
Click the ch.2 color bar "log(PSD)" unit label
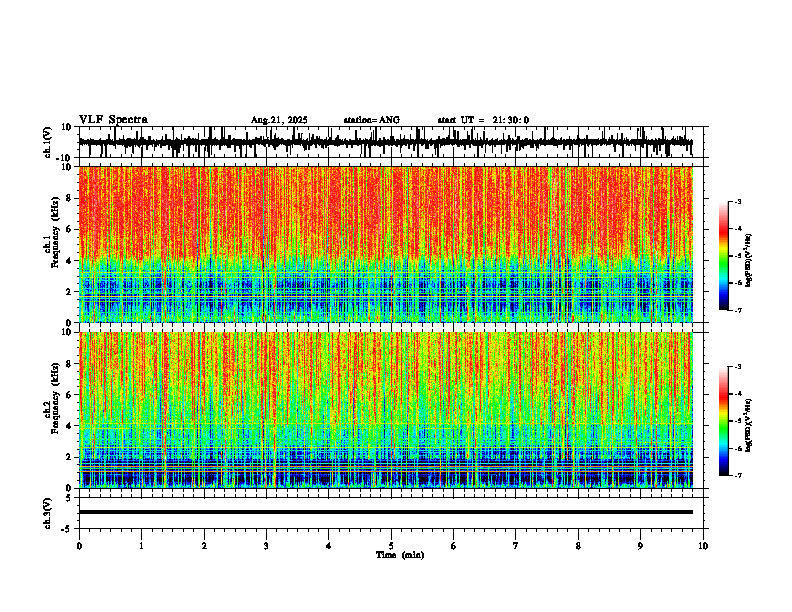pos(749,425)
